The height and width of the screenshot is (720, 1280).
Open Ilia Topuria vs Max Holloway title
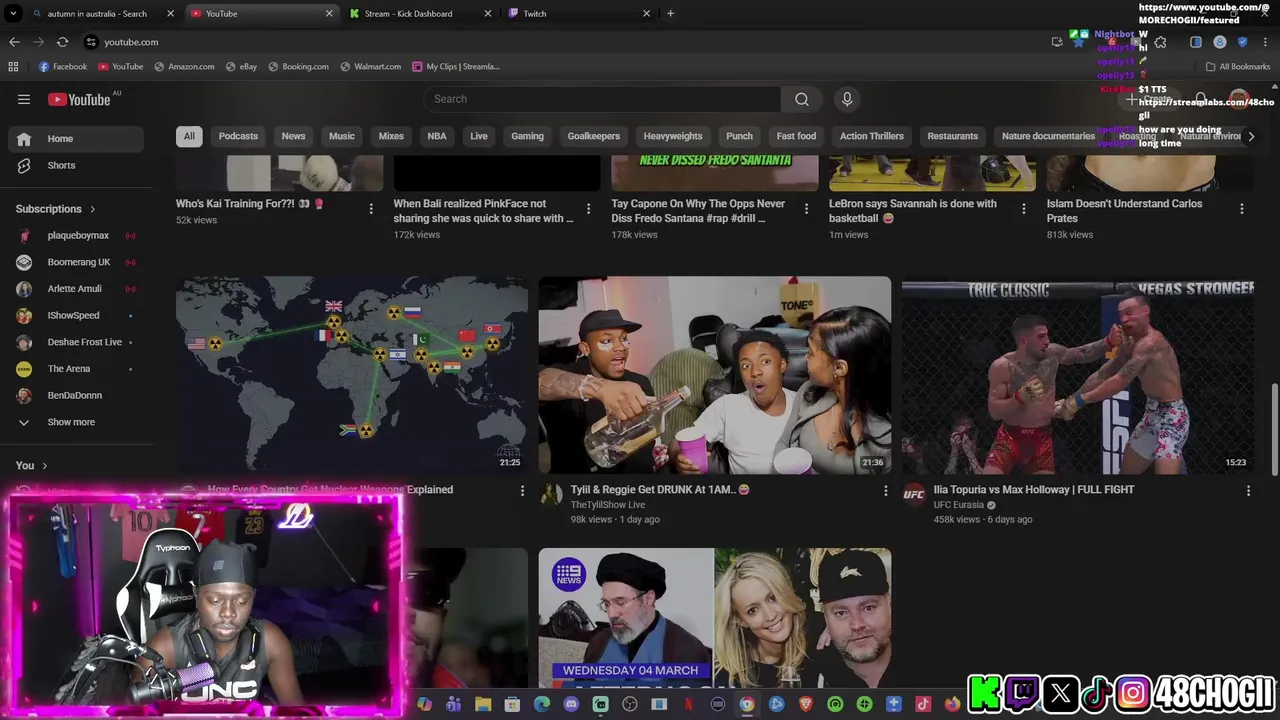[1033, 490]
